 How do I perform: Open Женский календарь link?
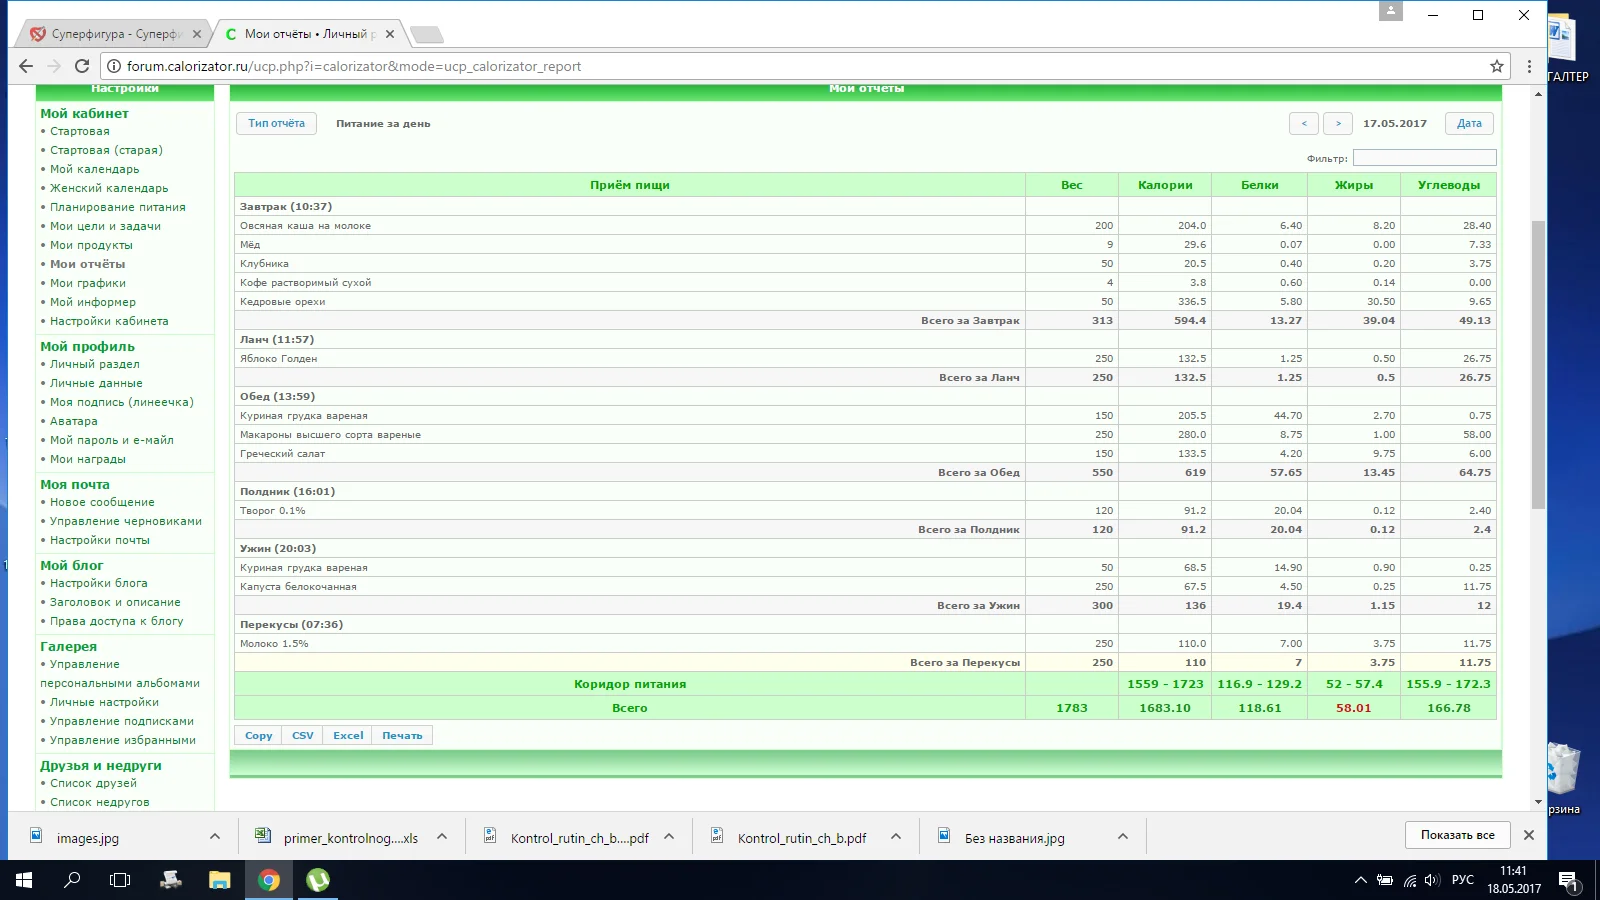pyautogui.click(x=109, y=188)
